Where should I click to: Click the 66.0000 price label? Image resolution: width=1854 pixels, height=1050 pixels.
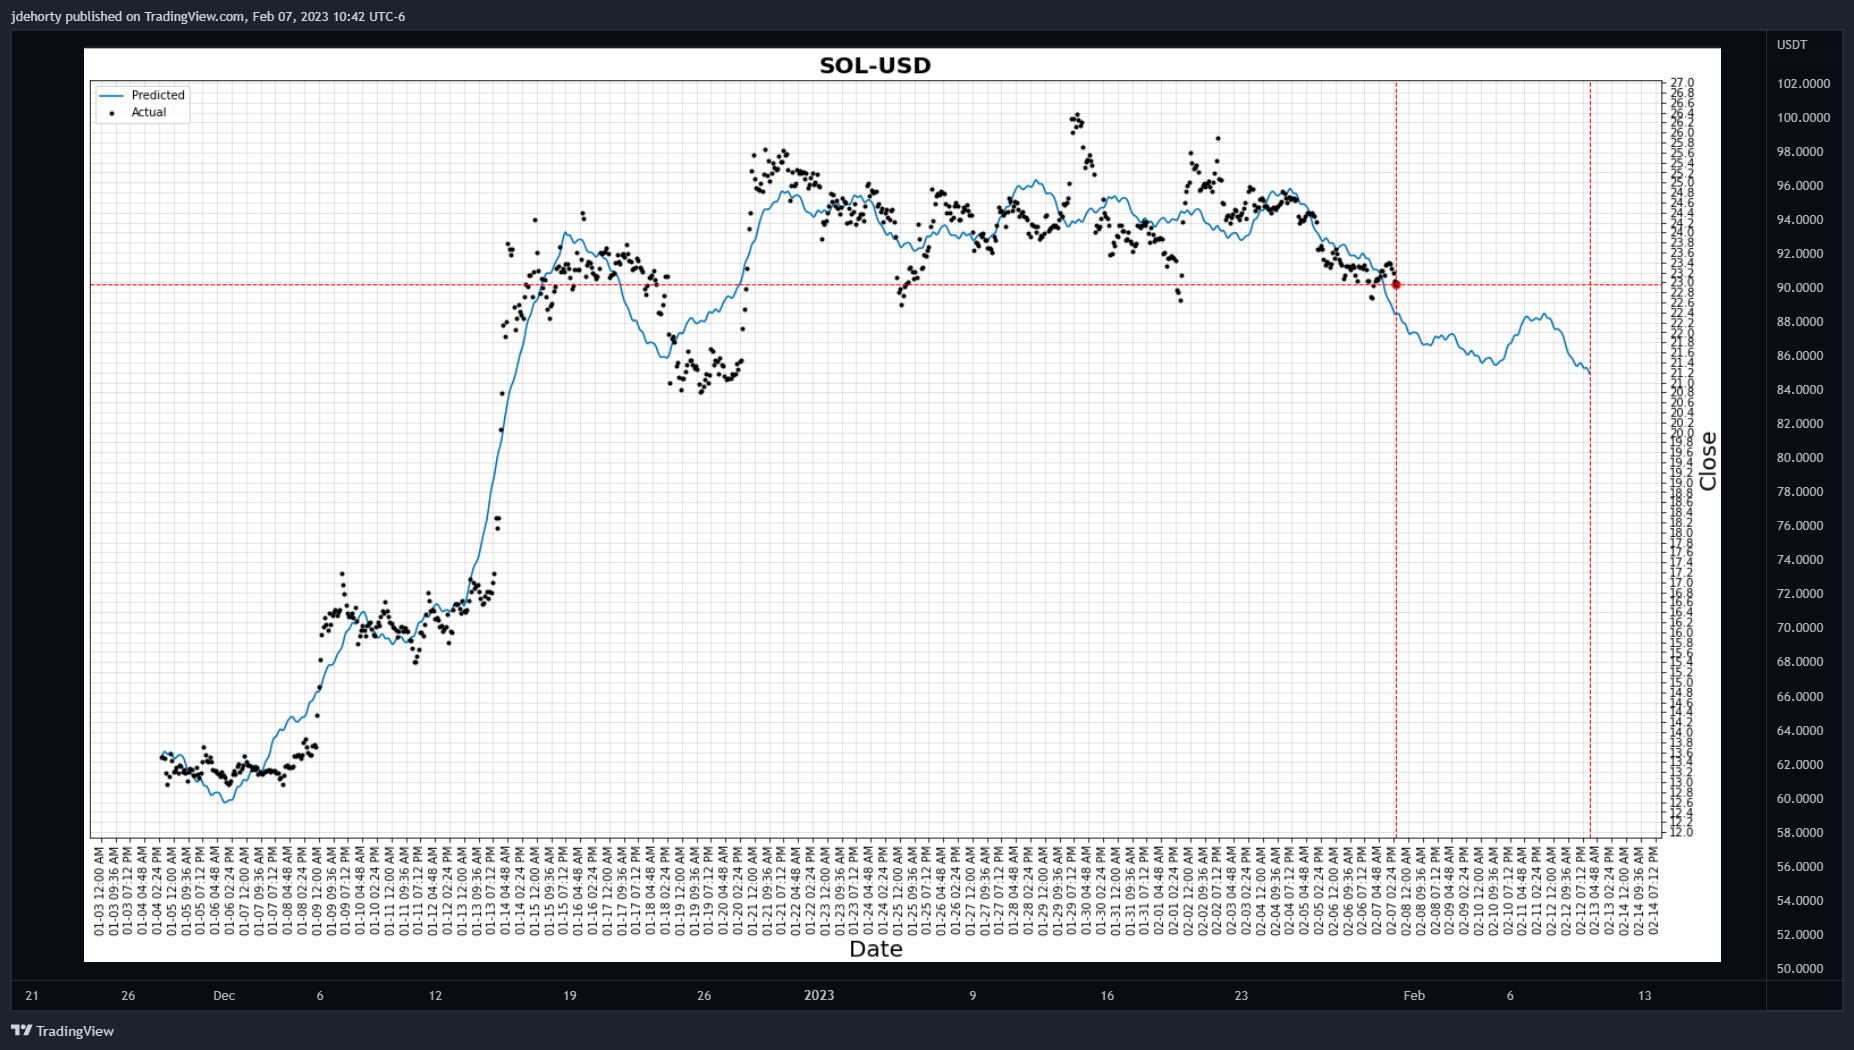(x=1800, y=696)
